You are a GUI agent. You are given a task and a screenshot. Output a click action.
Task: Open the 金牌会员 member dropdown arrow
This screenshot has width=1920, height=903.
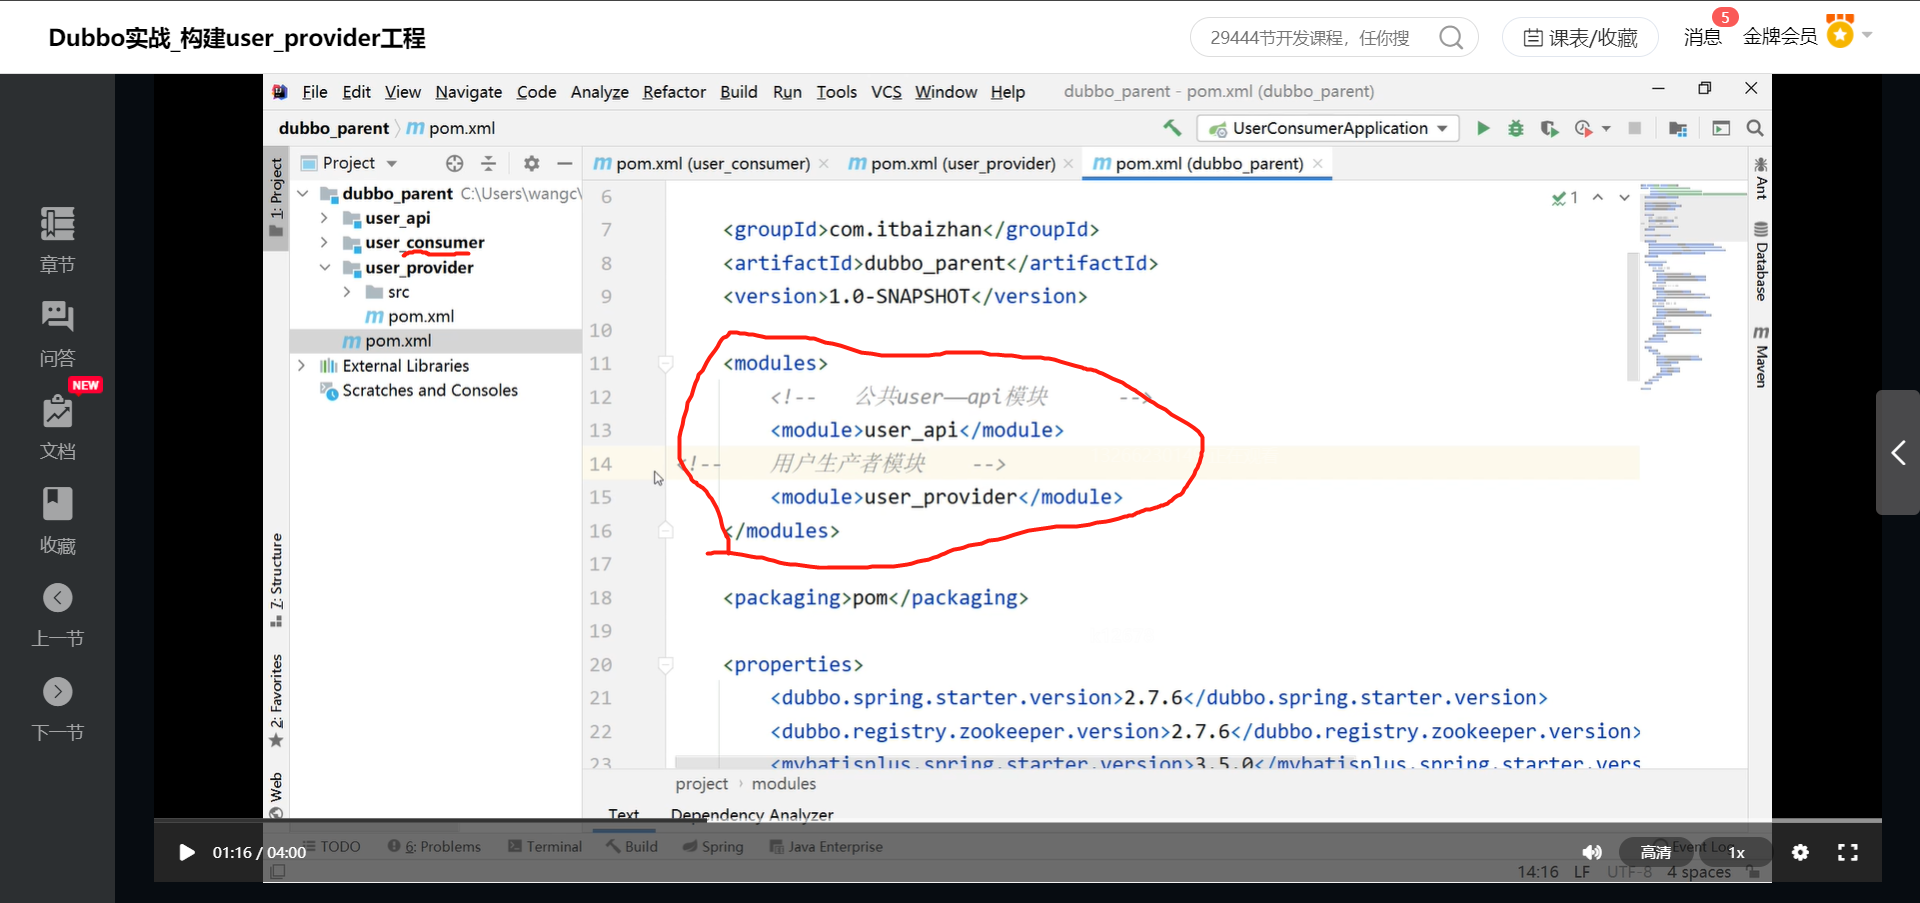click(x=1867, y=35)
